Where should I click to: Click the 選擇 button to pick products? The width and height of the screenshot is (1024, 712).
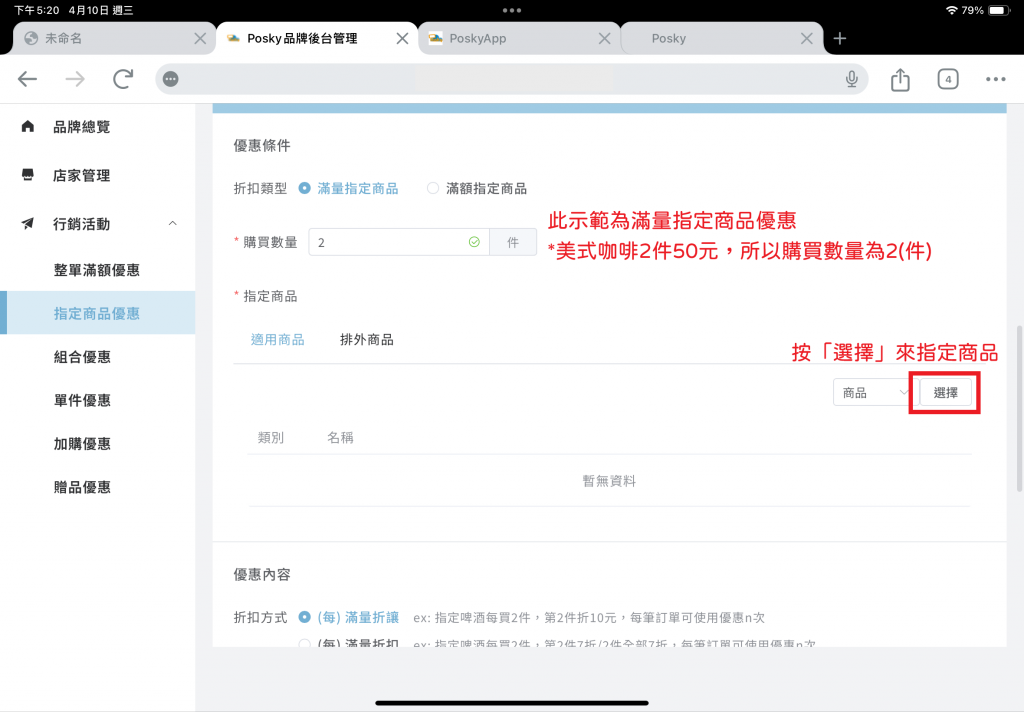click(945, 393)
